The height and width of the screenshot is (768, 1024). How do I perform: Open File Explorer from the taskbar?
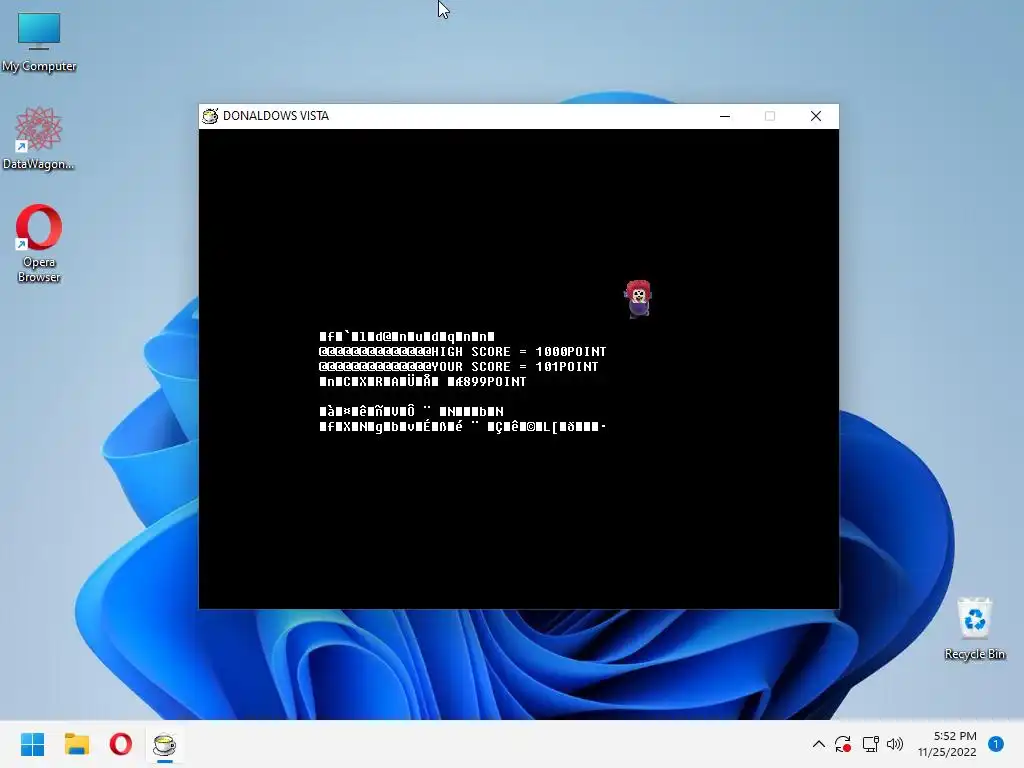click(76, 744)
